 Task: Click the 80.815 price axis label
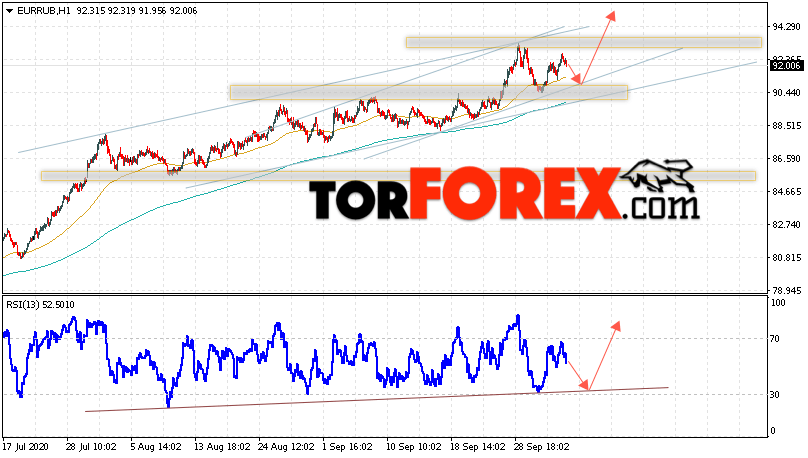(786, 258)
